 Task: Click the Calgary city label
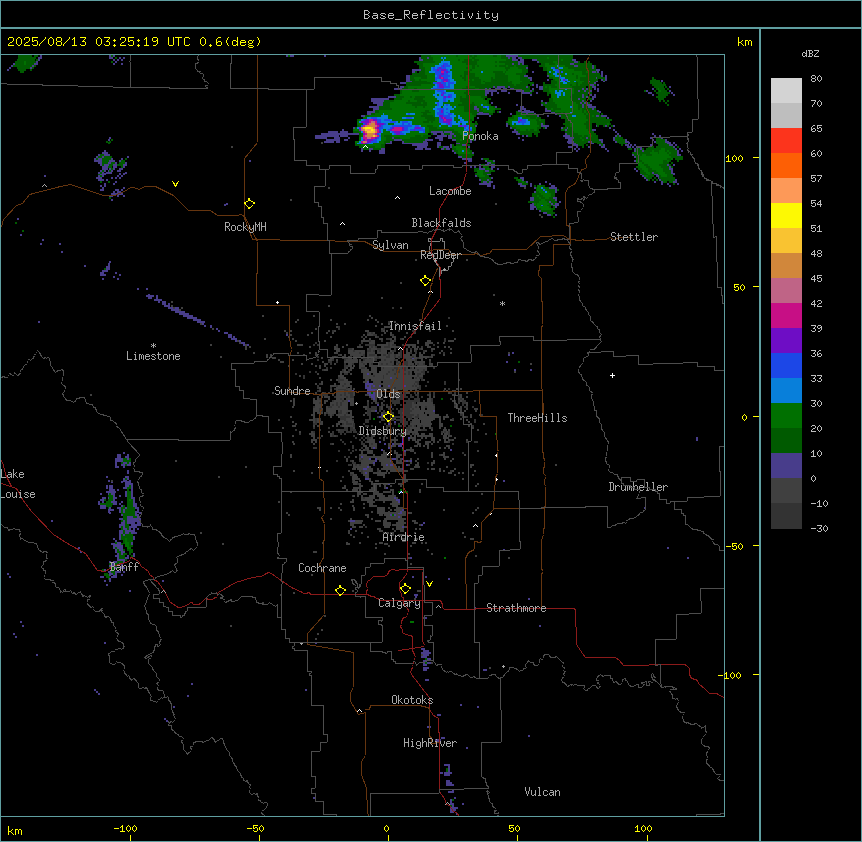point(399,603)
